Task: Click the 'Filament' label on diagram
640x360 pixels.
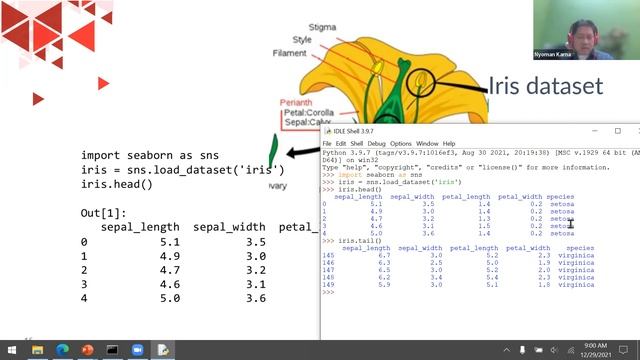Action: point(289,53)
